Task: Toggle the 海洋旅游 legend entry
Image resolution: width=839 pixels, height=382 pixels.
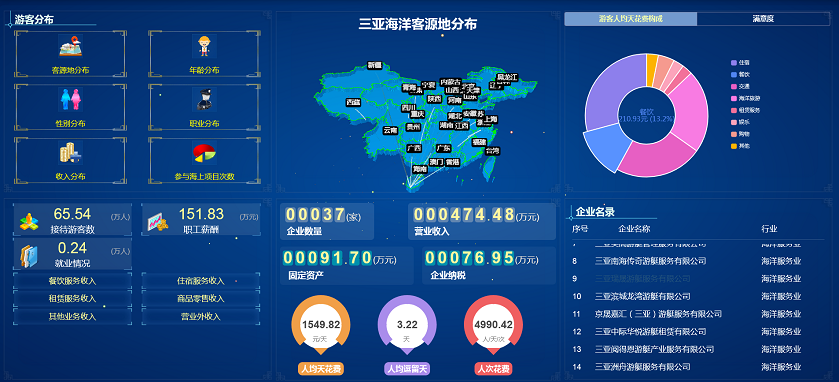Action: pos(746,98)
